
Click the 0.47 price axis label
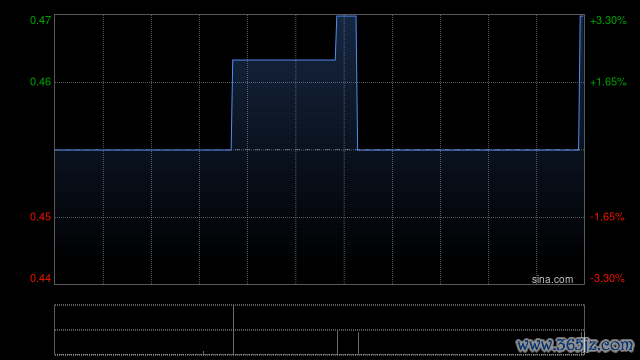click(x=40, y=20)
